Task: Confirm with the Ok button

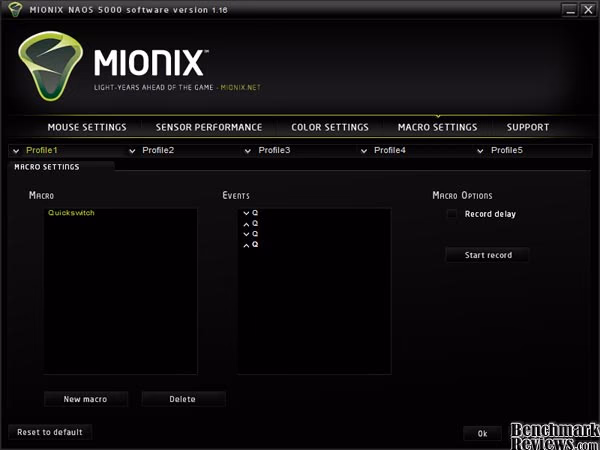Action: 483,434
